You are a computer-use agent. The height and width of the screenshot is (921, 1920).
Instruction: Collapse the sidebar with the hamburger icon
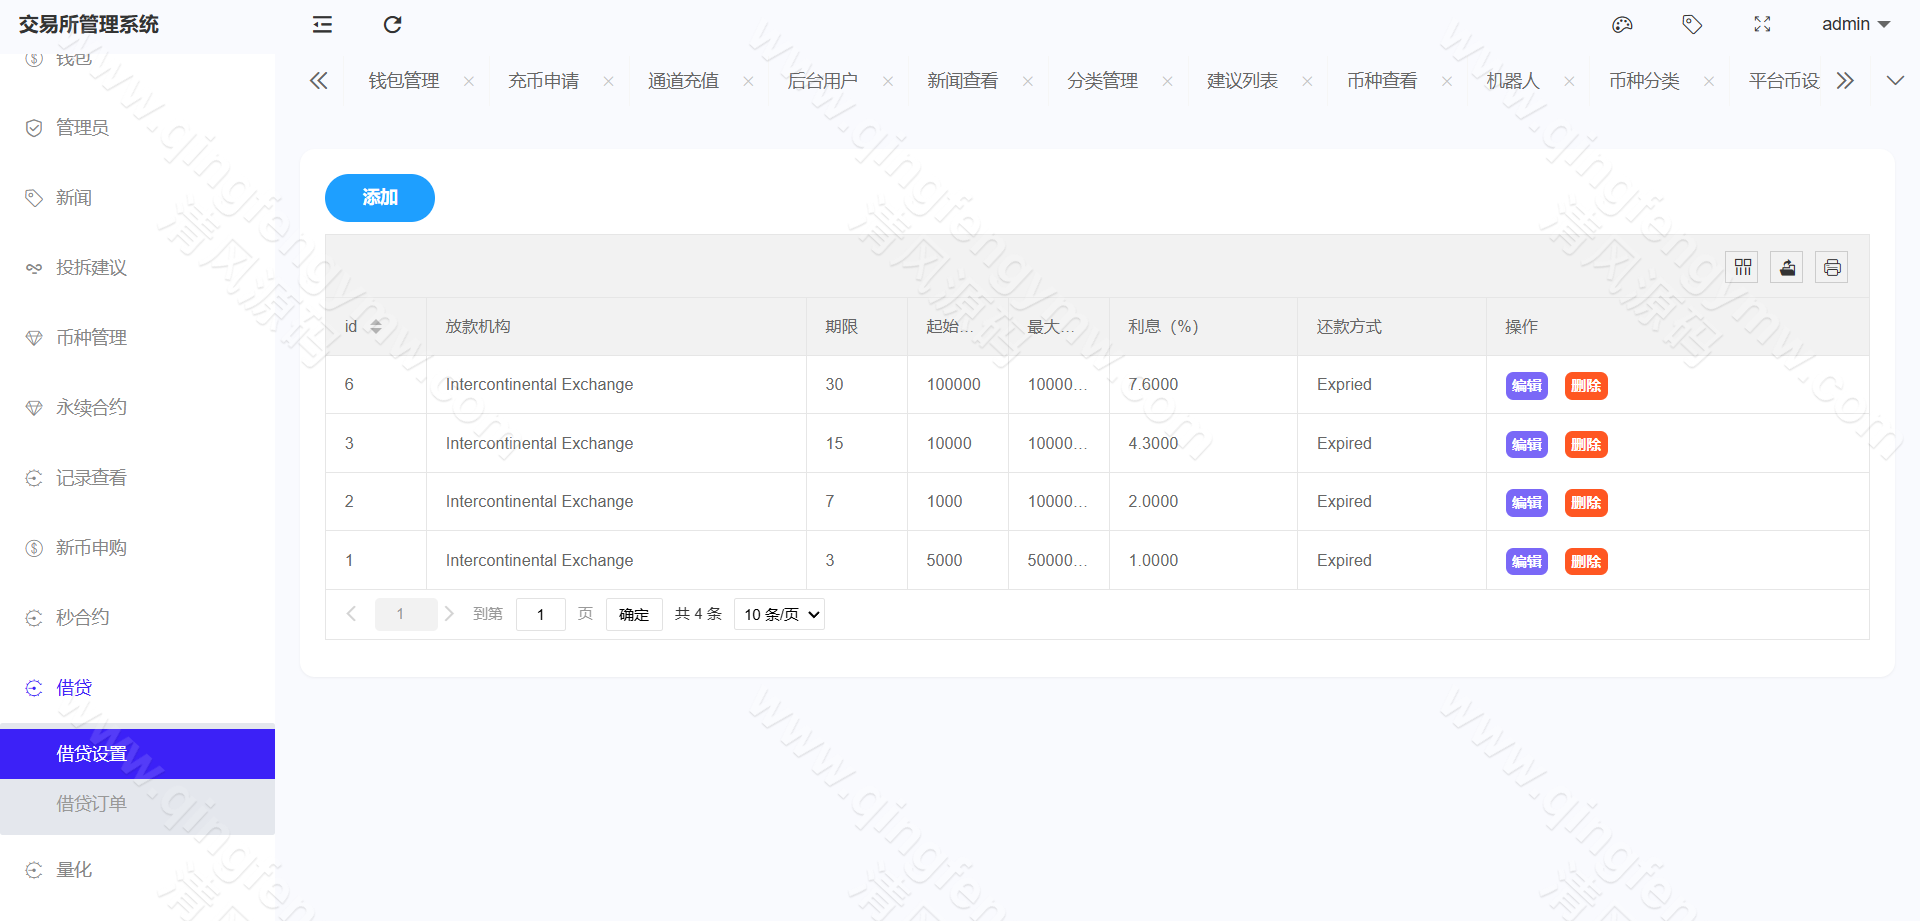(x=321, y=24)
